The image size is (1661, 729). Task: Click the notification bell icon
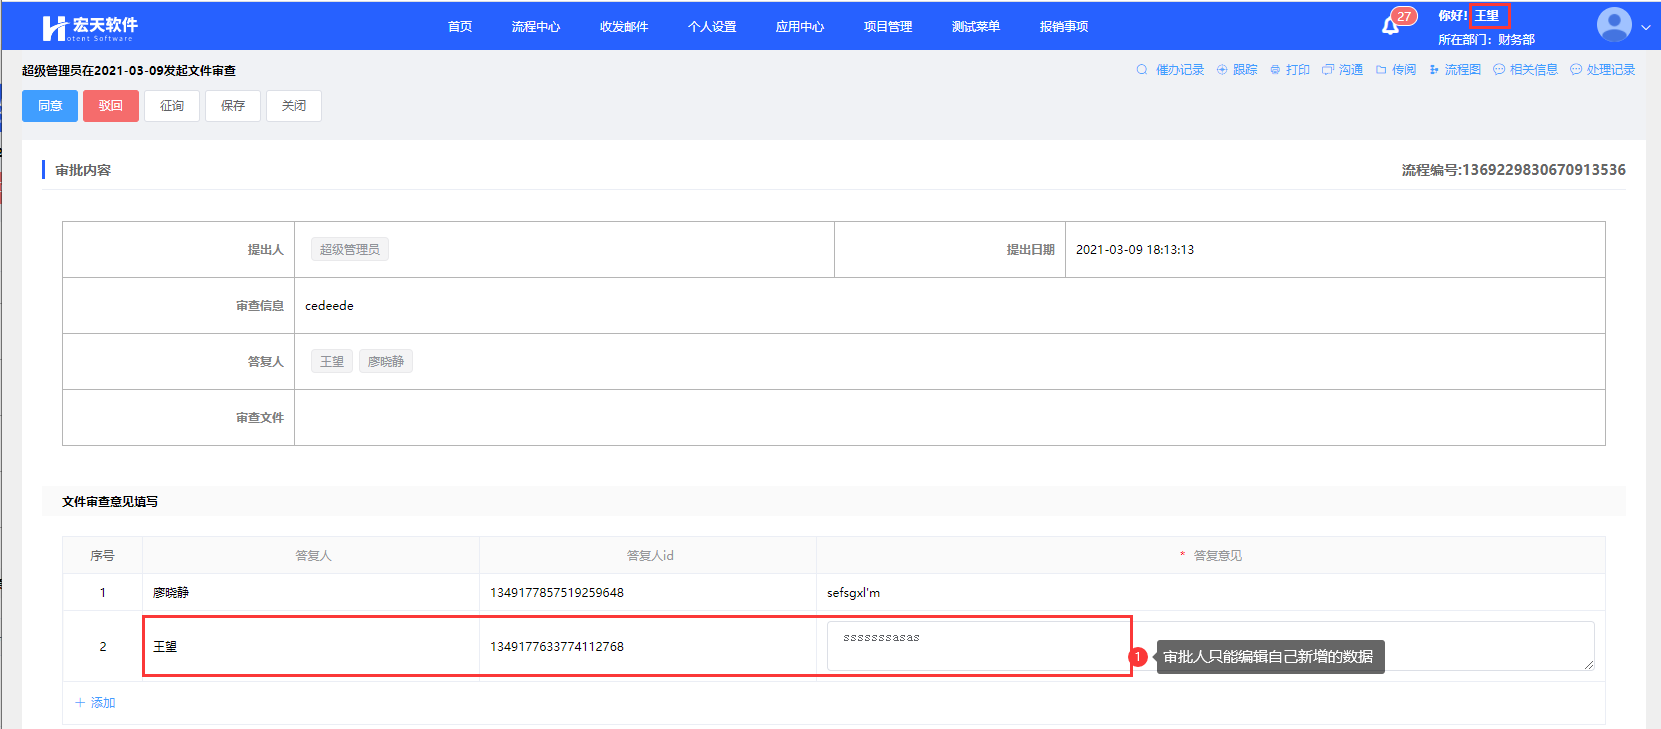[1390, 26]
